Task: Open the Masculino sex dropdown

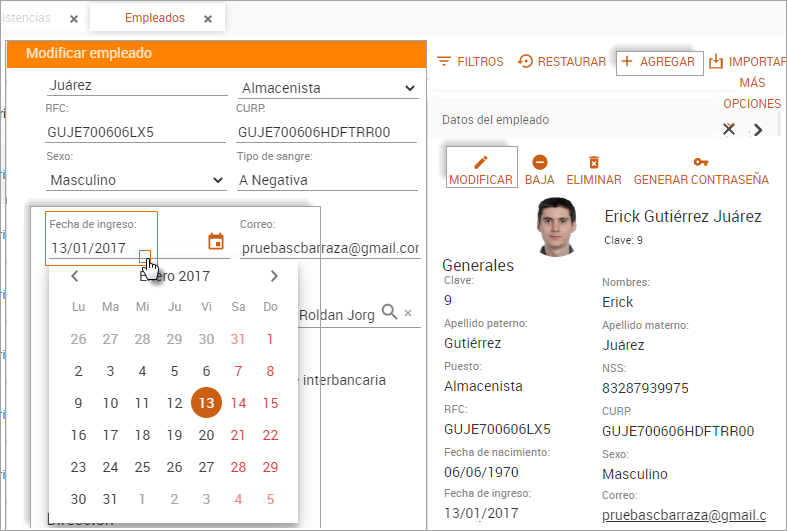Action: 135,181
